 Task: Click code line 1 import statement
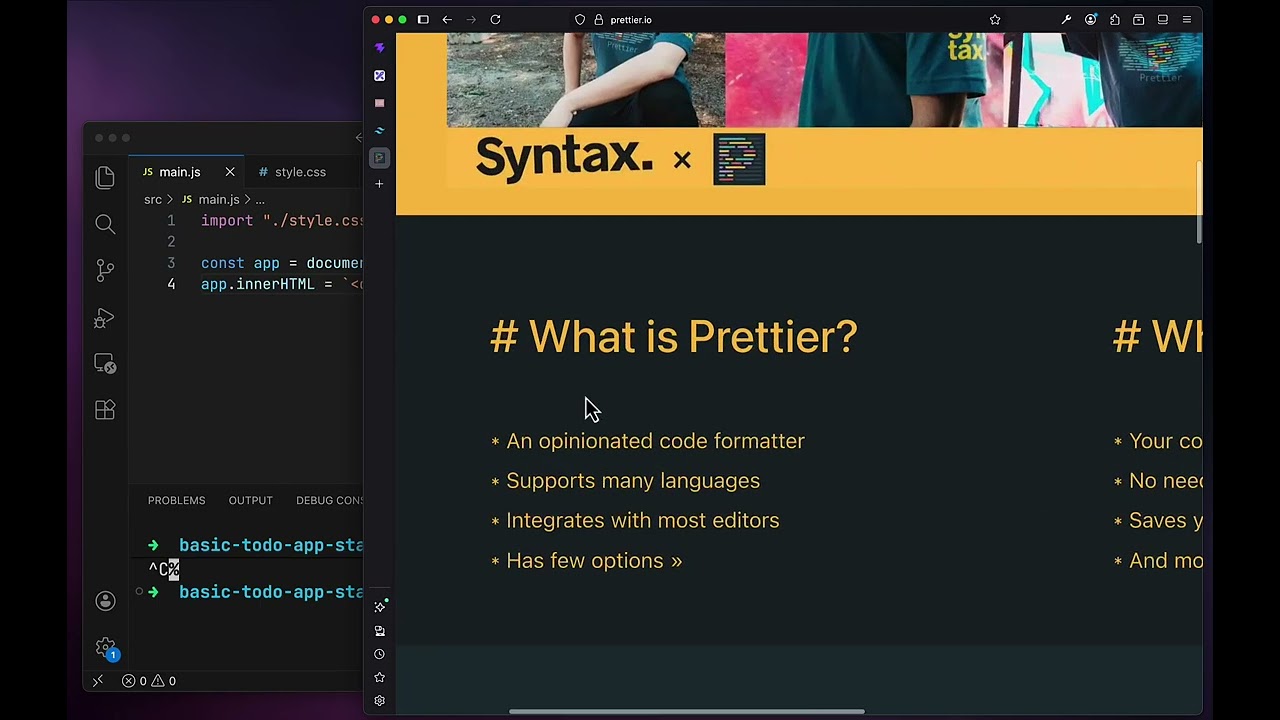282,221
